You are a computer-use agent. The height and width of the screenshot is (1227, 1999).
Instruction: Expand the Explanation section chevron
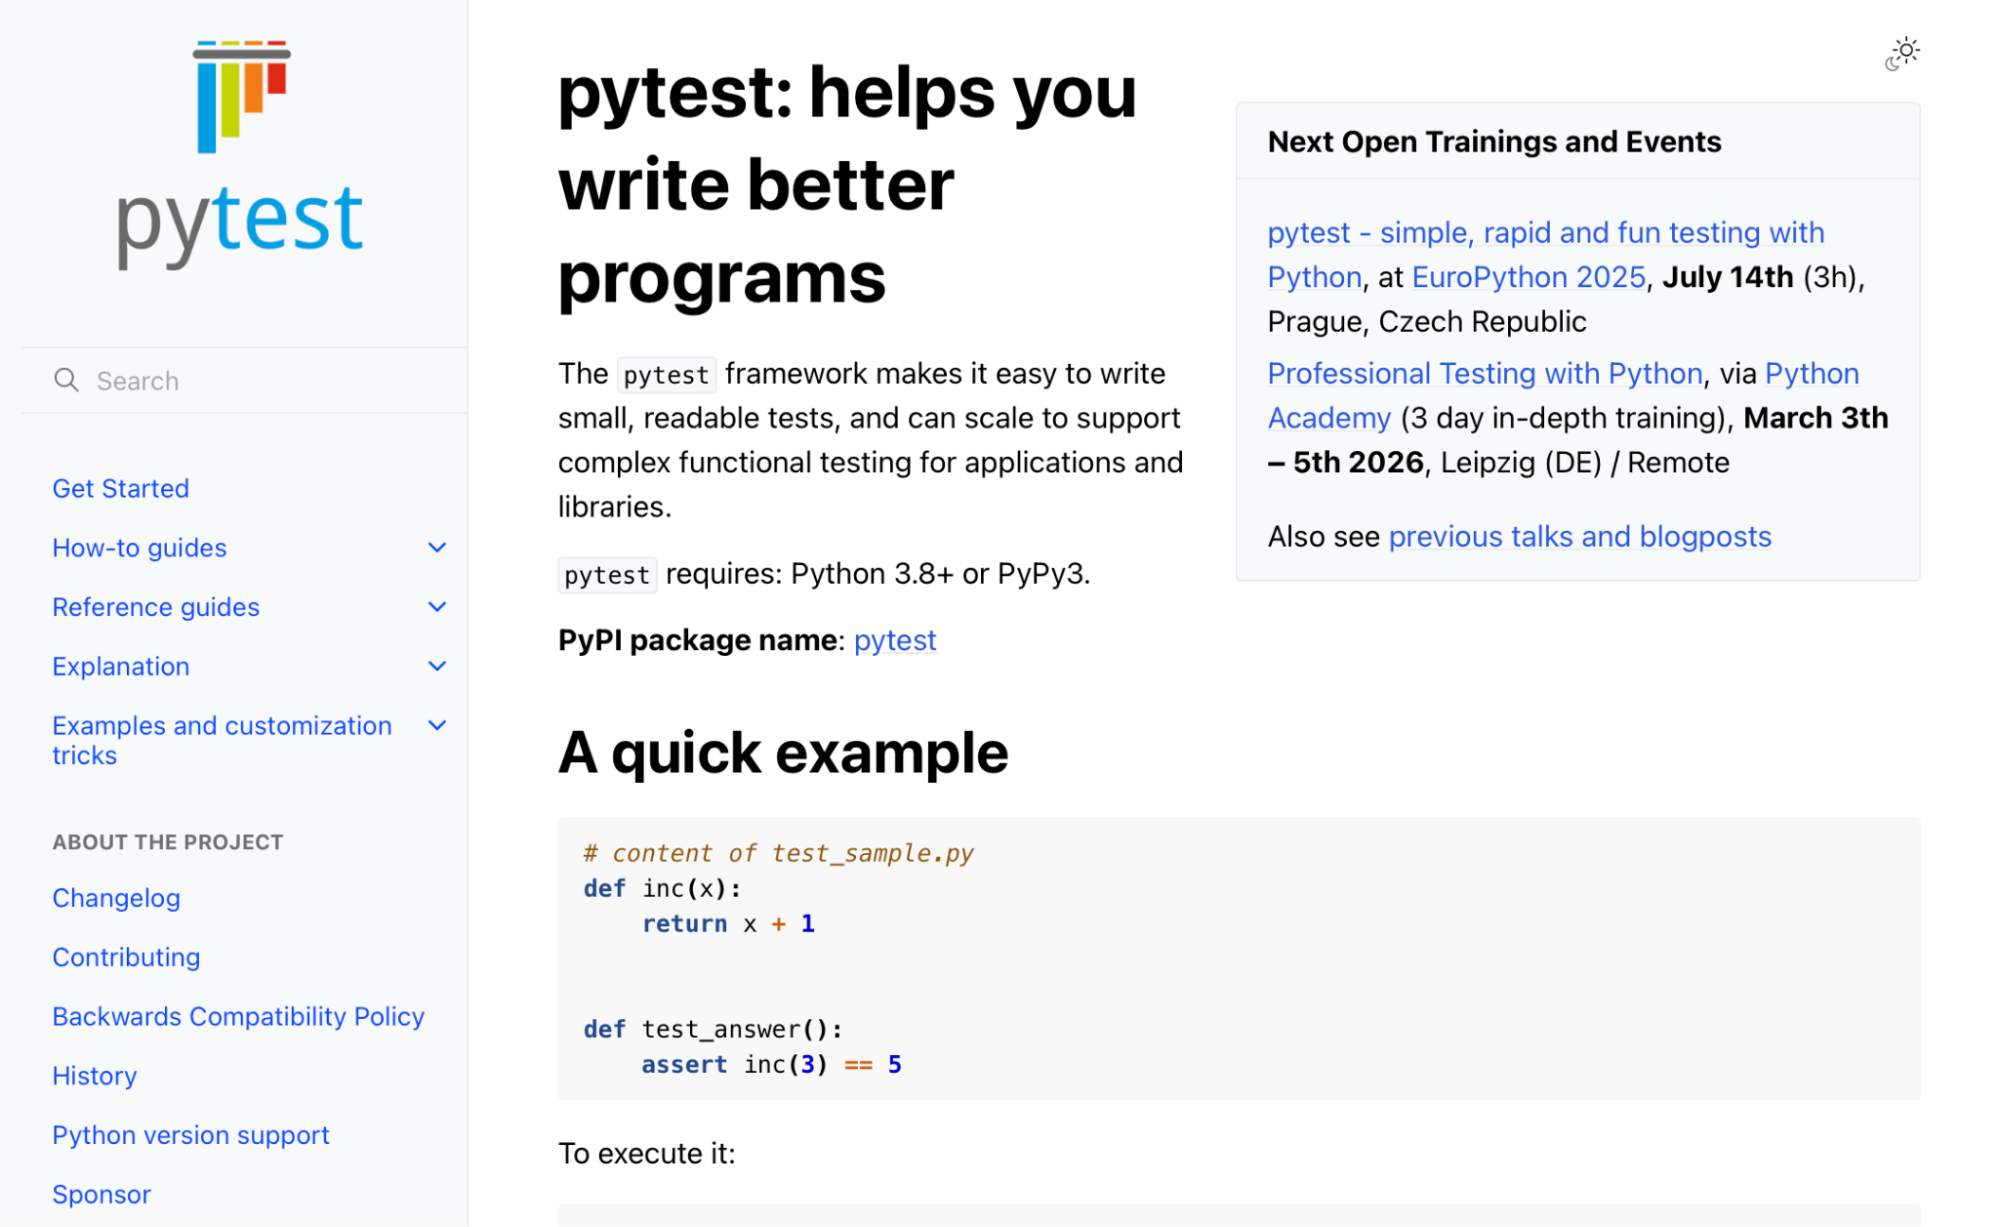coord(437,666)
